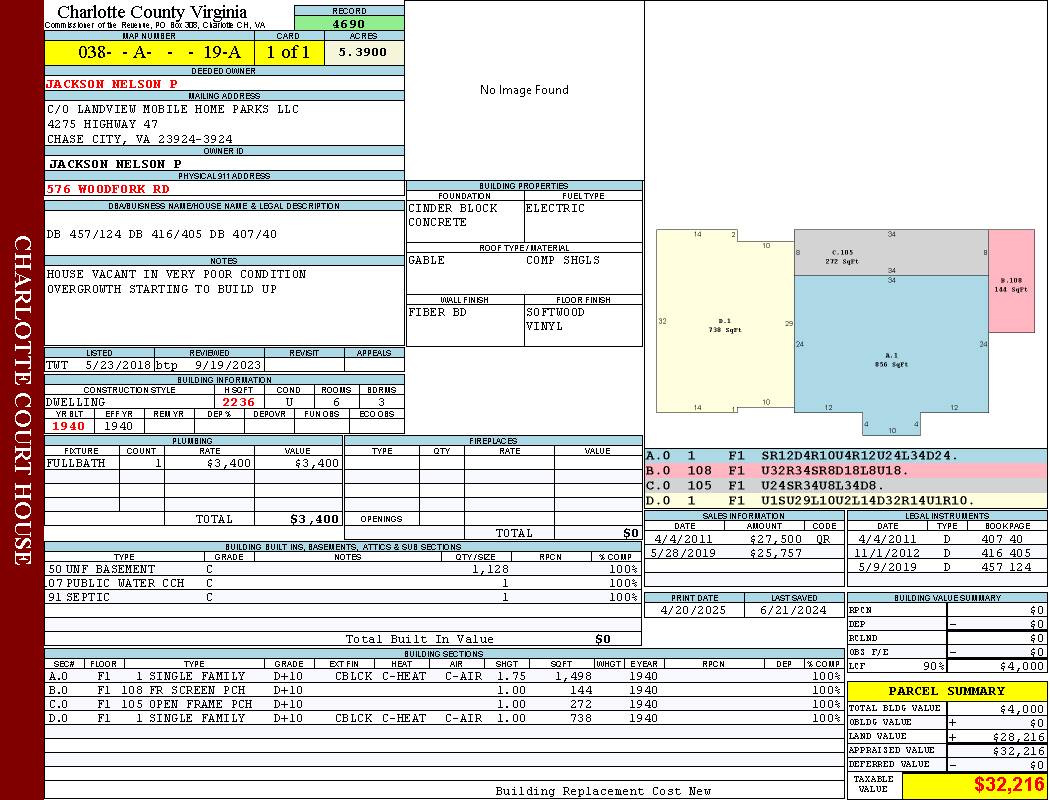Viewport: 1050px width, 800px height.
Task: Select the legal instrument with book page 457 124
Action: pyautogui.click(x=945, y=567)
